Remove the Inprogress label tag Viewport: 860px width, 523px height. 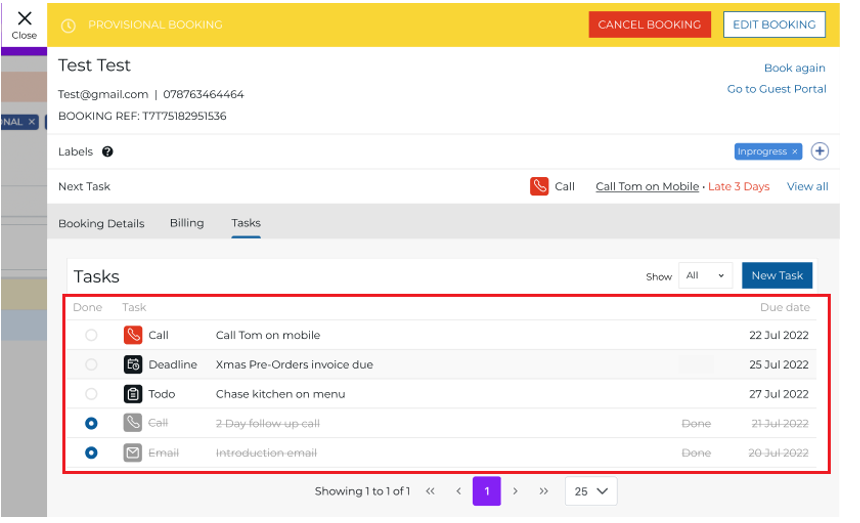point(795,152)
